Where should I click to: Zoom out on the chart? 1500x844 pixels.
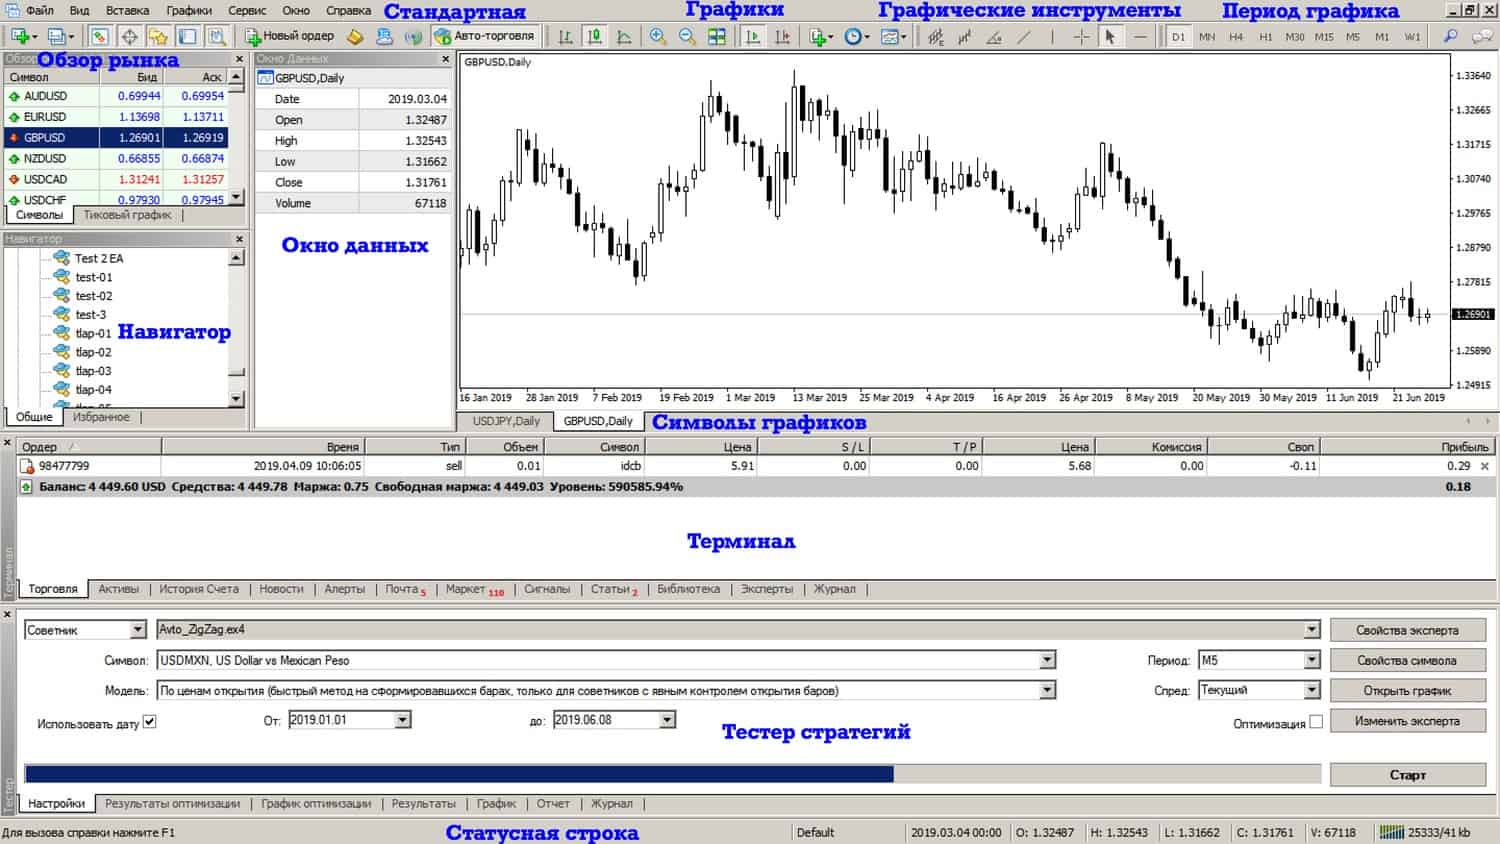click(x=687, y=36)
